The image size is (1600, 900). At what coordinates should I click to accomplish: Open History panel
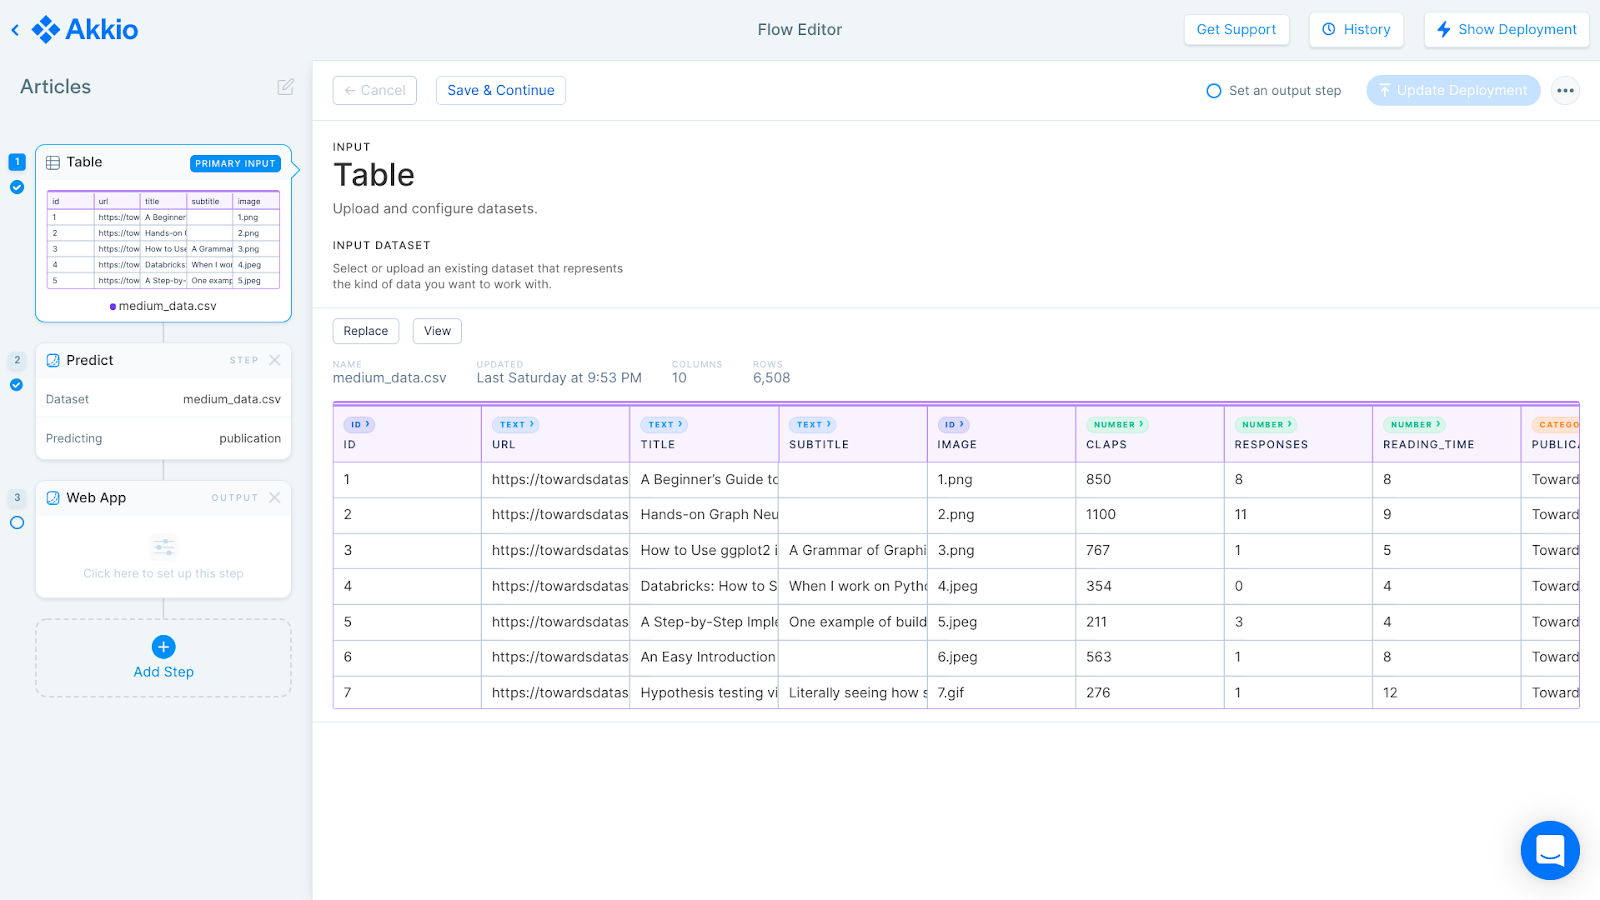click(1356, 30)
